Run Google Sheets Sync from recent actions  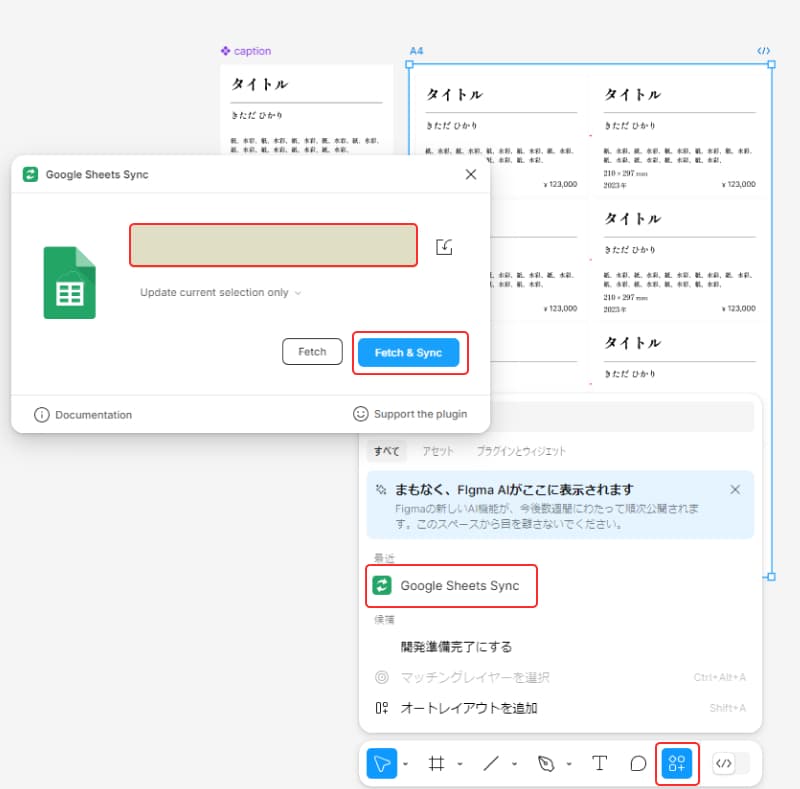[452, 586]
